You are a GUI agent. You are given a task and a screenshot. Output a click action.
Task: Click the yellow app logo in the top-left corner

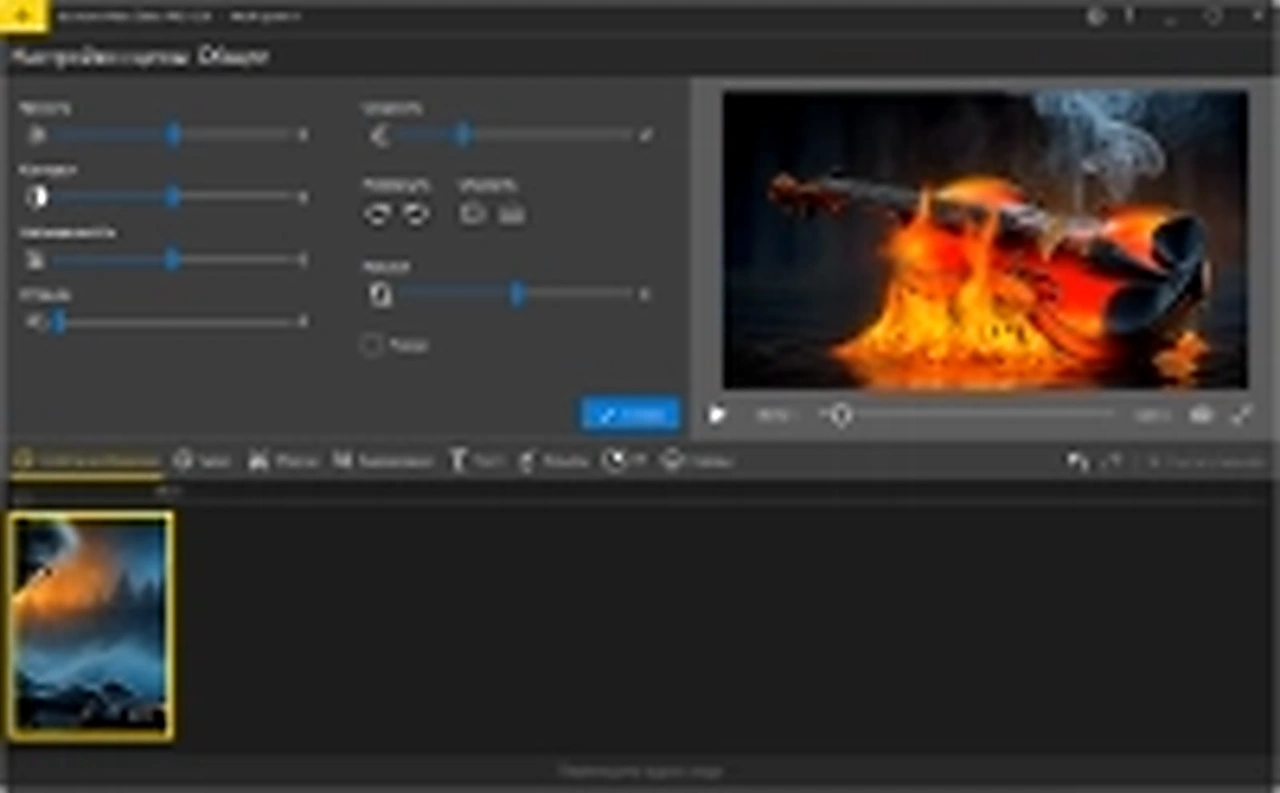(23, 15)
